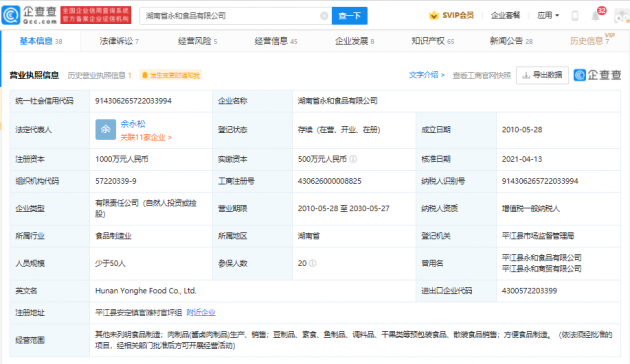This screenshot has width=630, height=364.
Task: Go to 历史信息 VIP tab
Action: (592, 40)
